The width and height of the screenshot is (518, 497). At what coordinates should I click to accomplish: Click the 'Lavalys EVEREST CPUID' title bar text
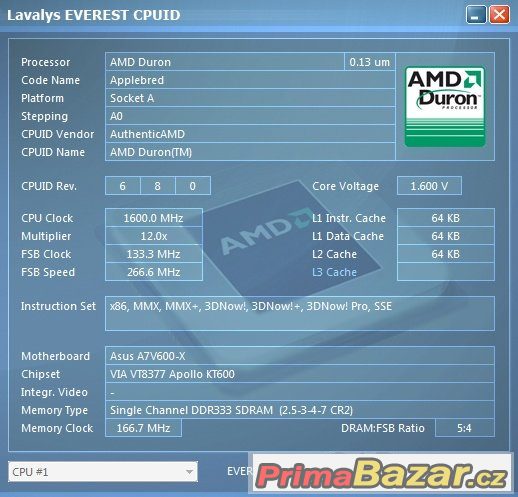click(x=94, y=15)
